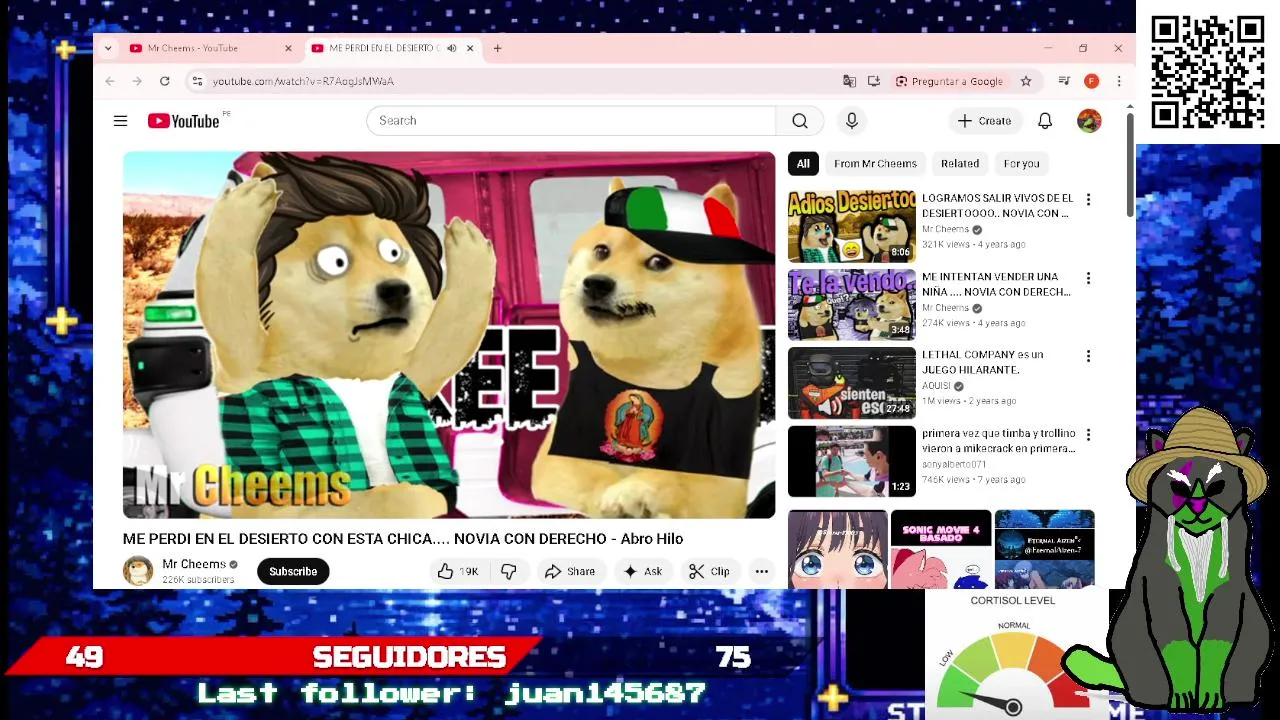Screen dimensions: 1280x720
Task: Open the media control icon in Chrome toolbar
Action: [x=1064, y=81]
